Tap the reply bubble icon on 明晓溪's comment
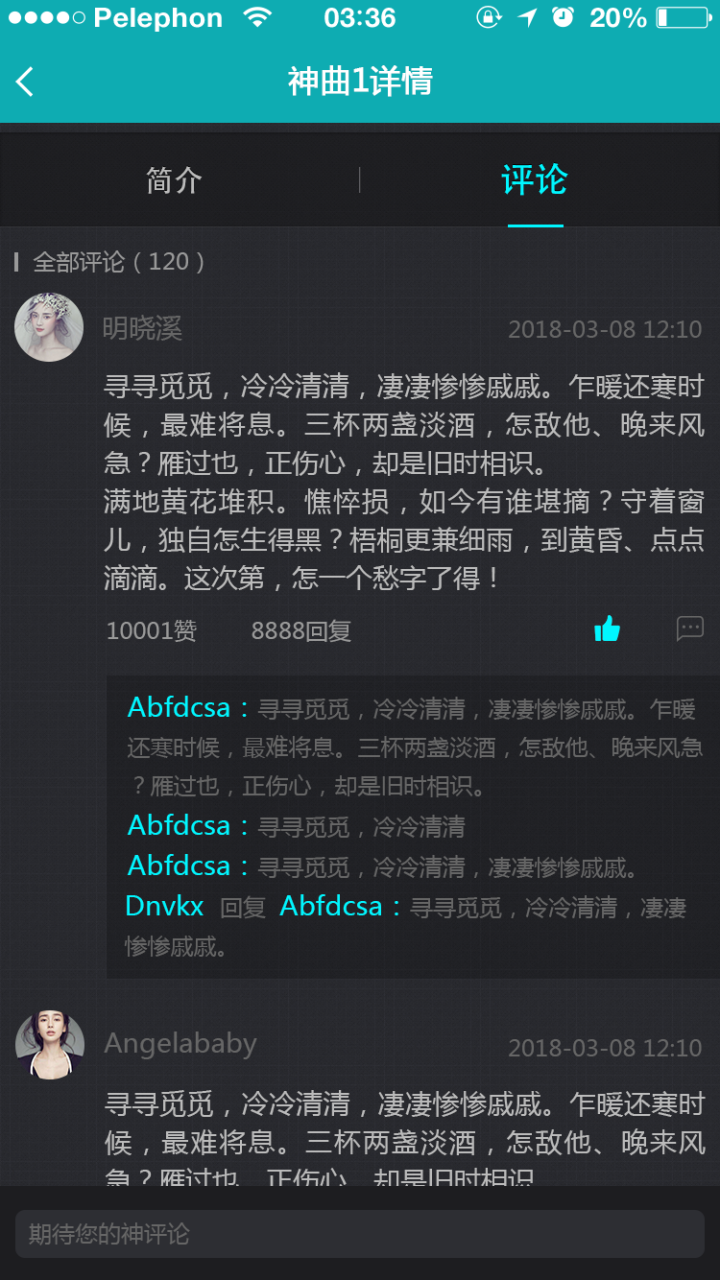Viewport: 720px width, 1280px height. [690, 628]
